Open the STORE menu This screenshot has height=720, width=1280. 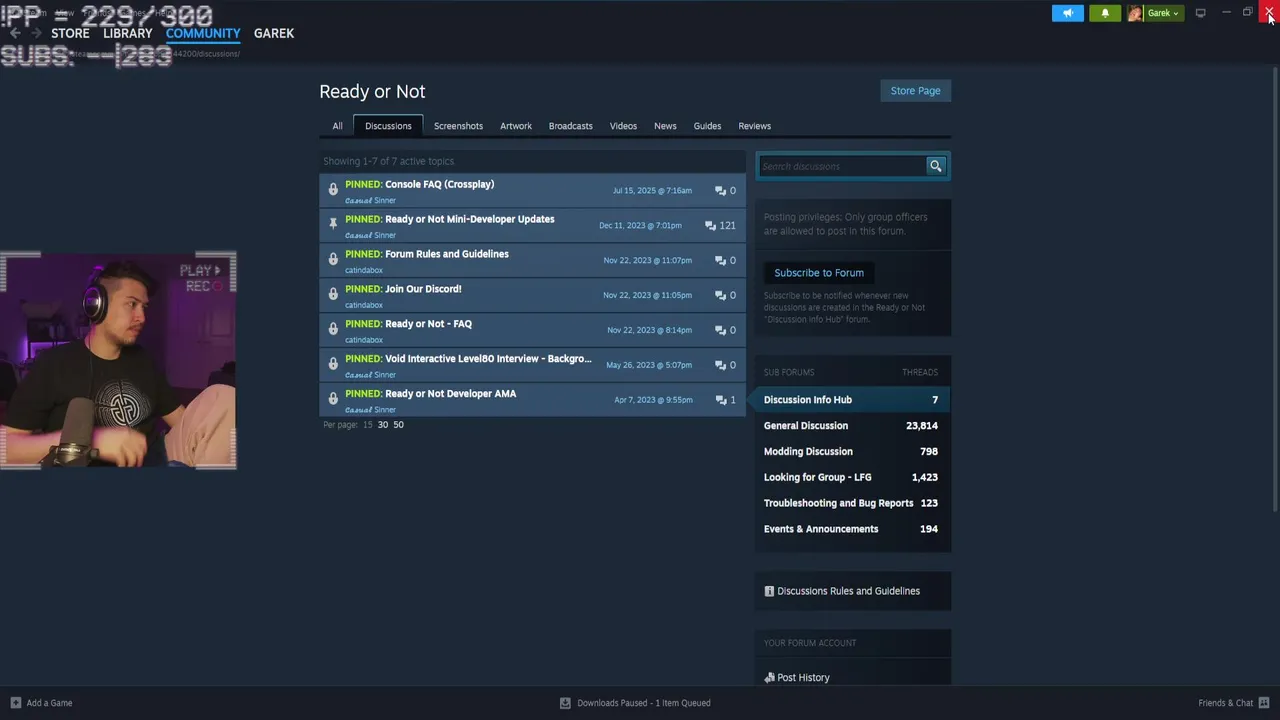pos(70,33)
